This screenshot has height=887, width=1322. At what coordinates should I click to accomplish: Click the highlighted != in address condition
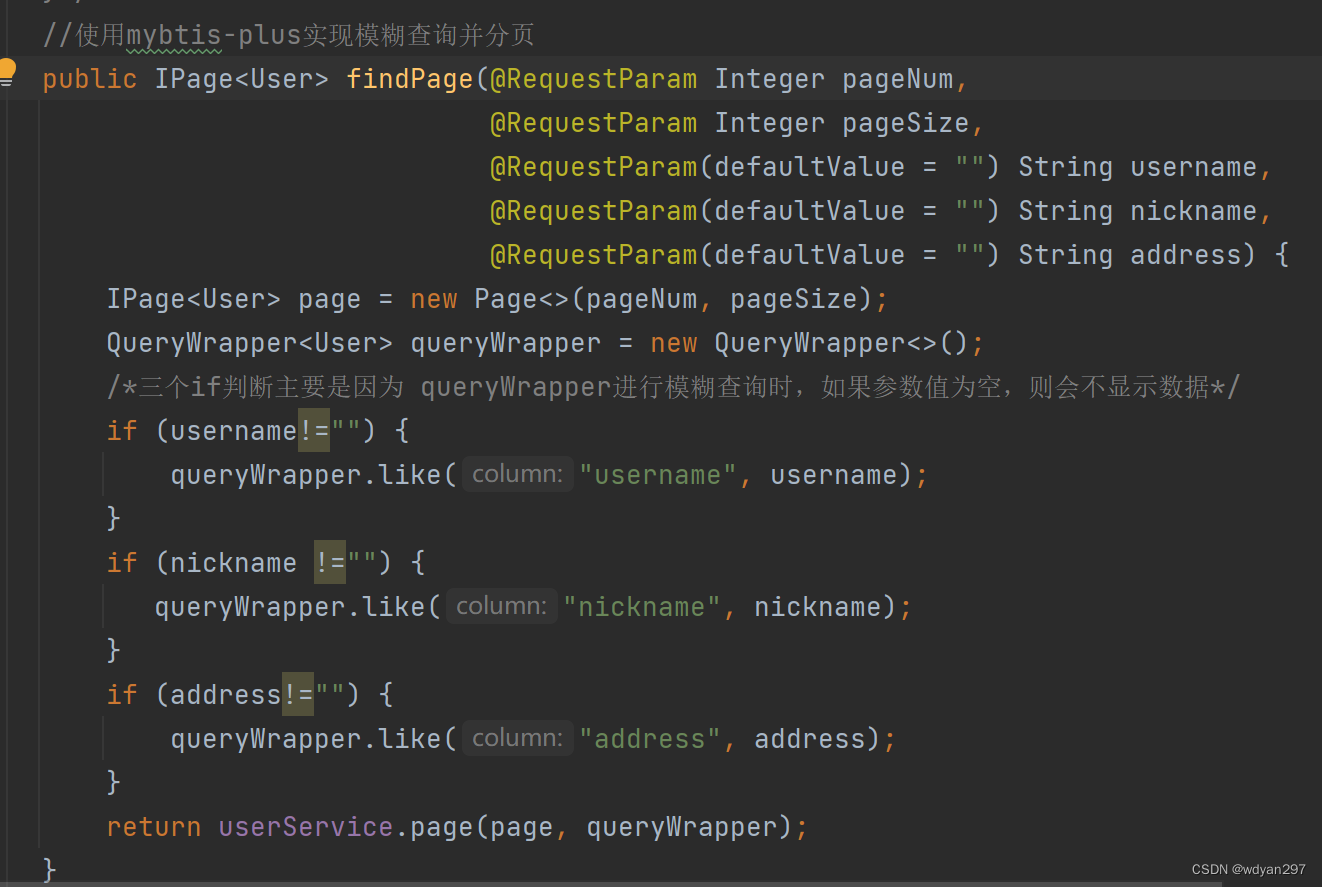(298, 695)
